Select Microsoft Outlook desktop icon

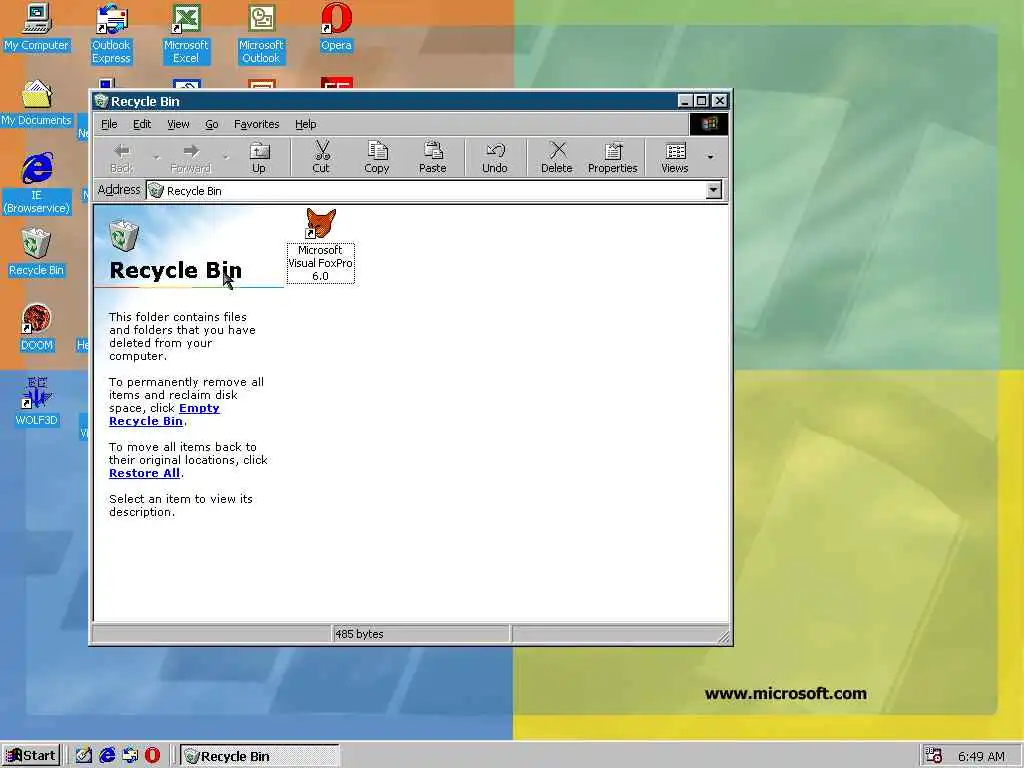(261, 33)
